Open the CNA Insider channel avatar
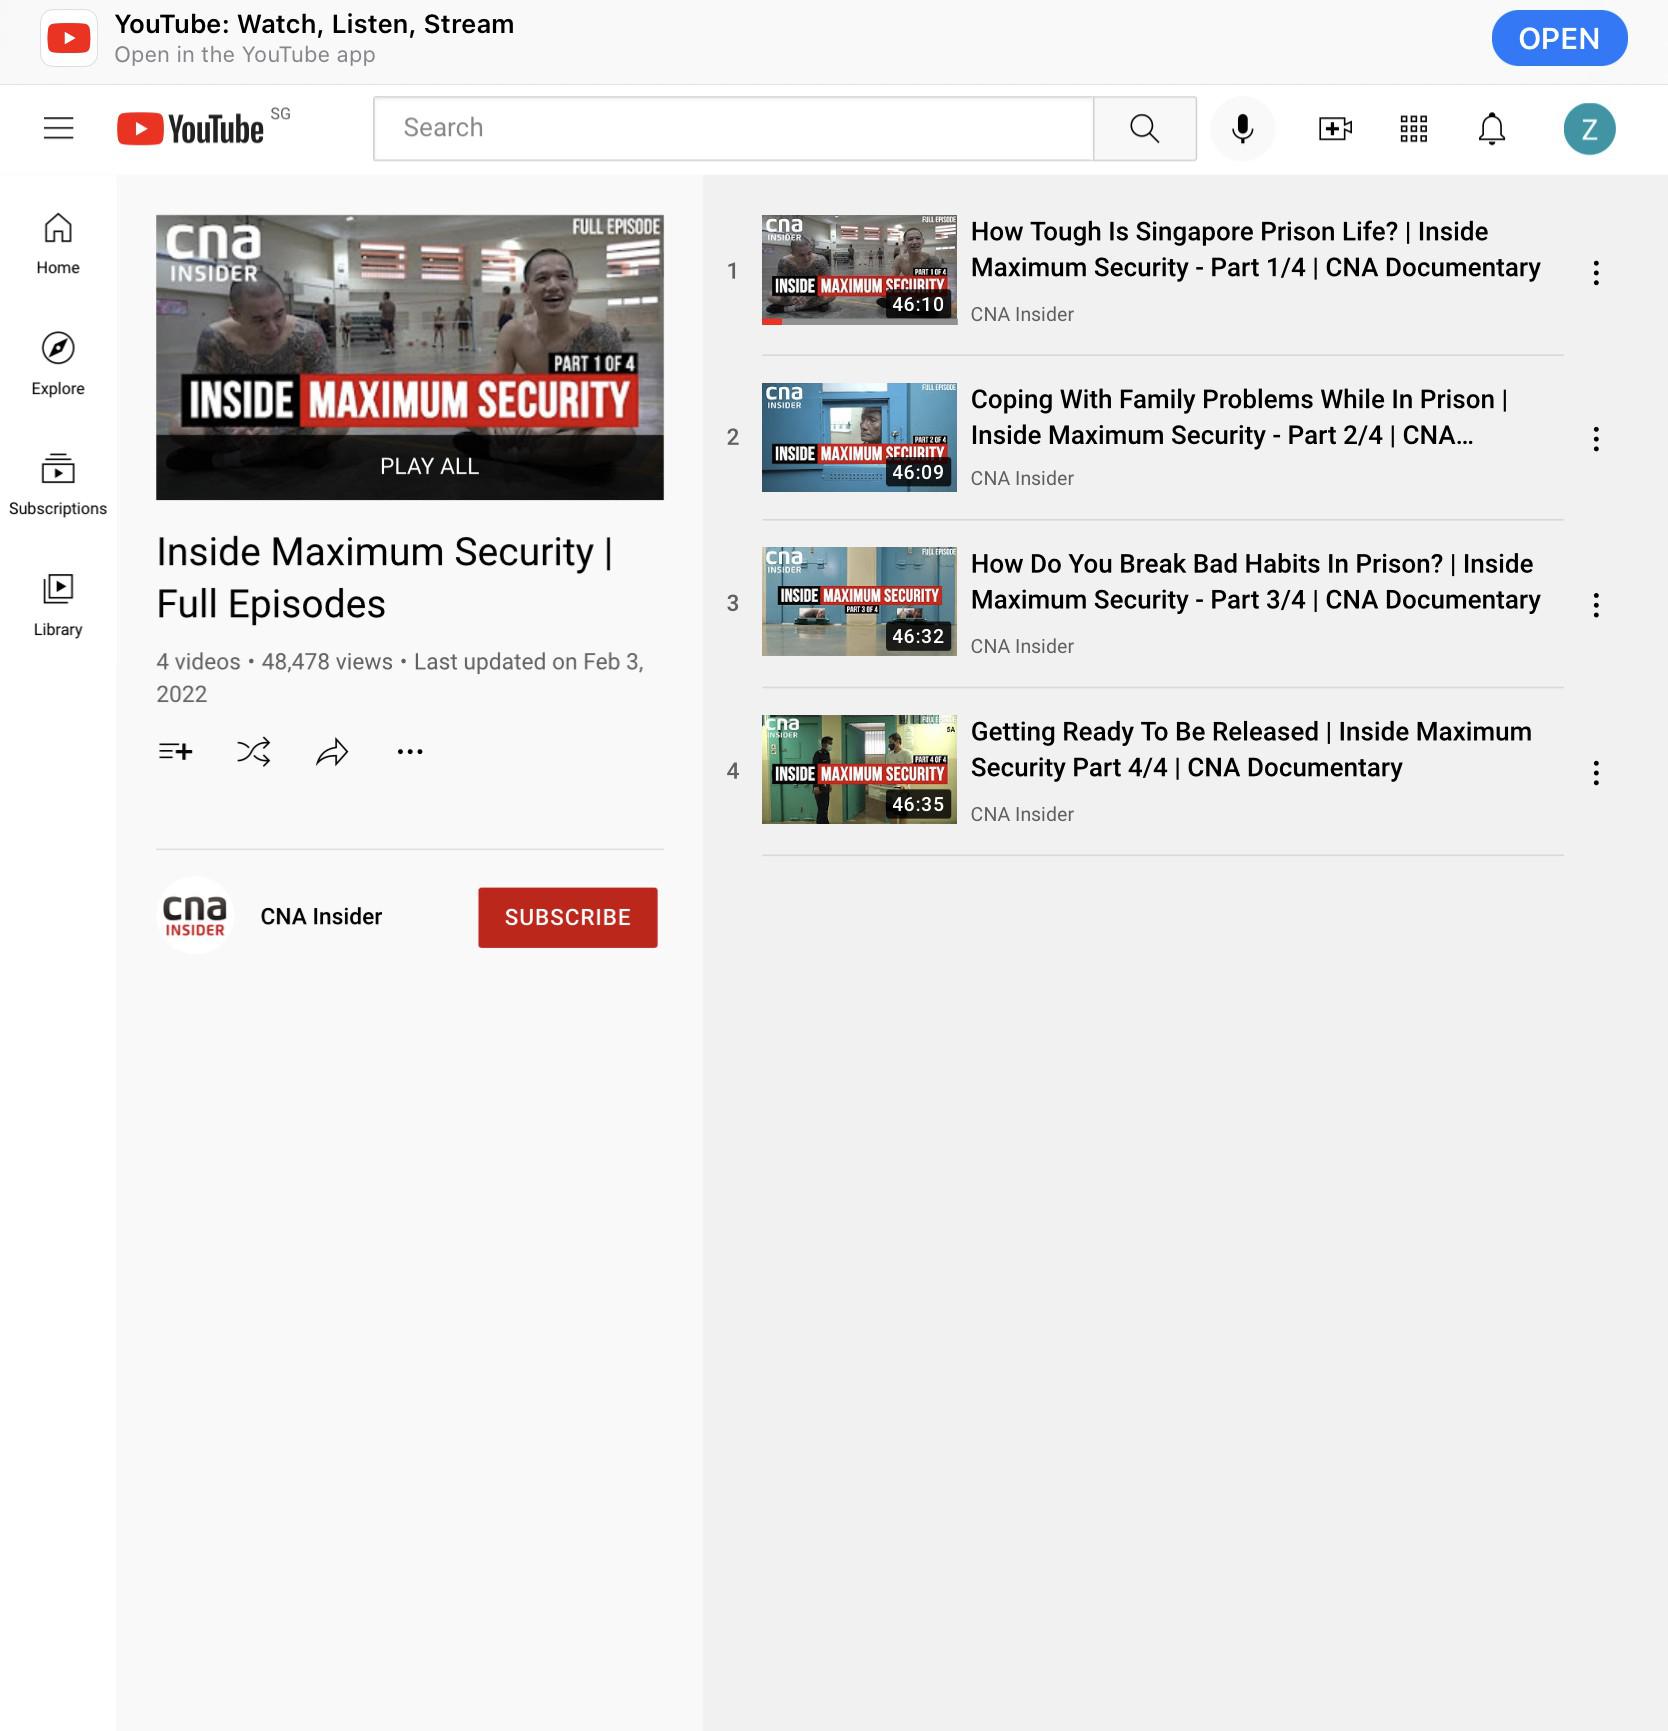This screenshot has width=1668, height=1731. [195, 915]
